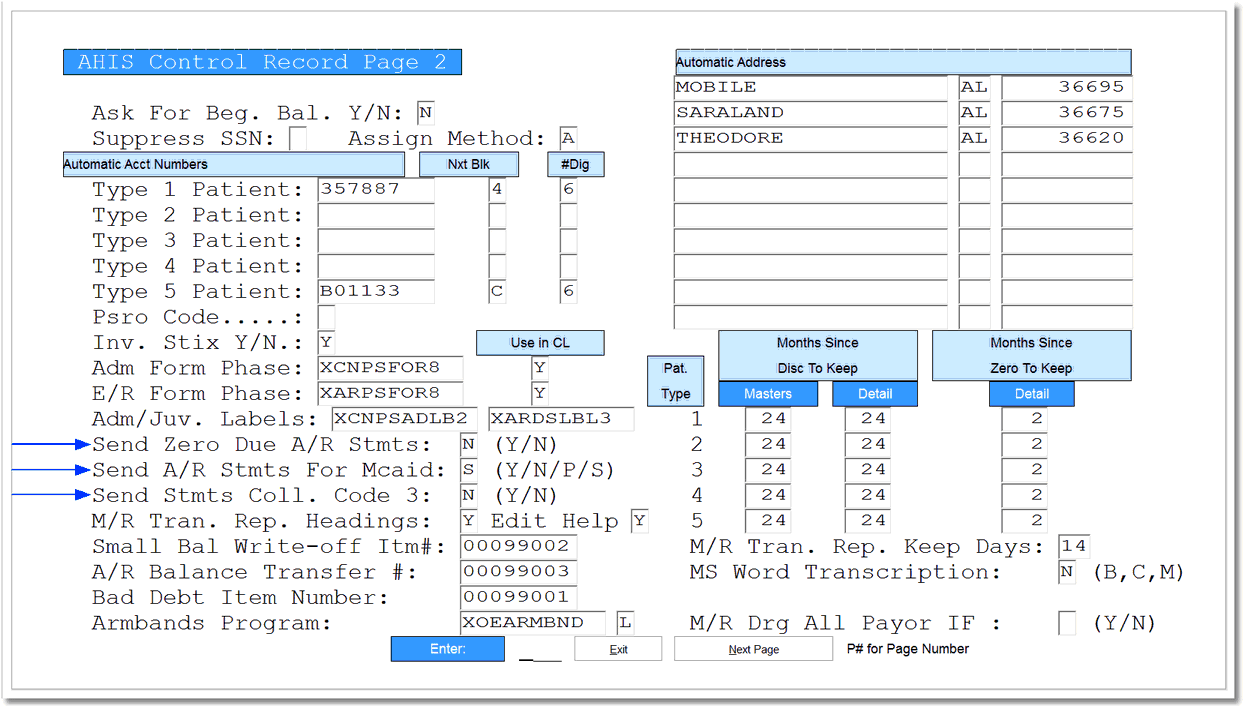Click the P# for Page Number text
The image size is (1245, 709).
[908, 649]
